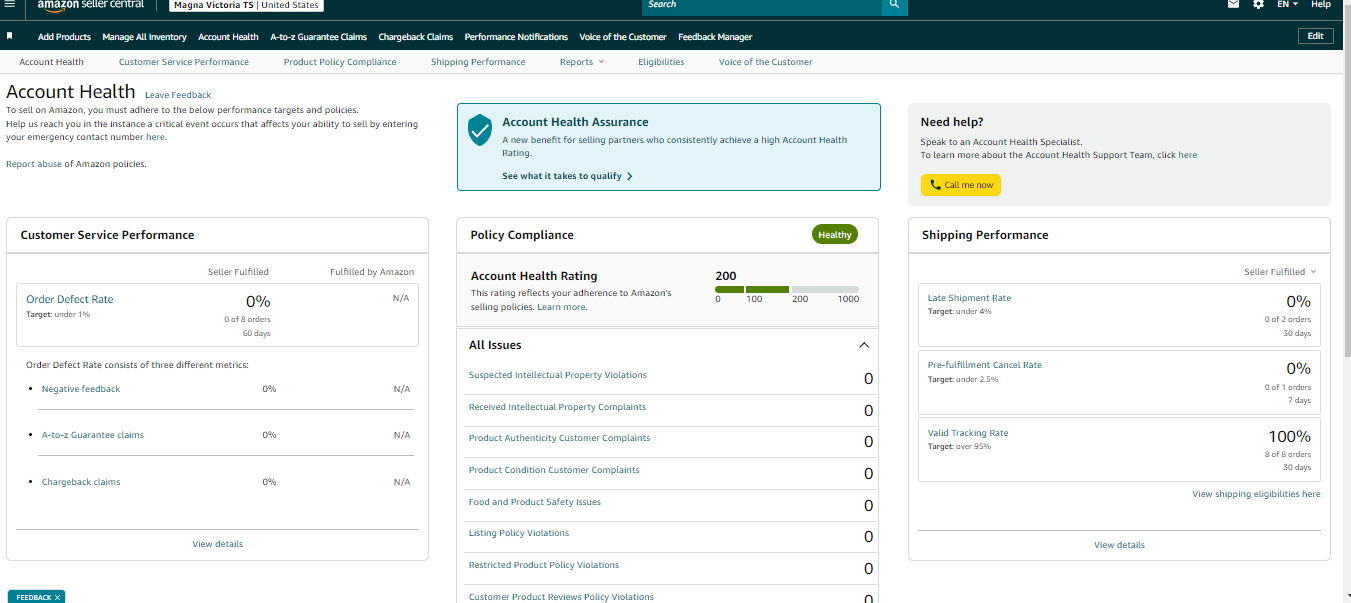
Task: Switch account via Magna Victoria TS selector
Action: tap(246, 5)
